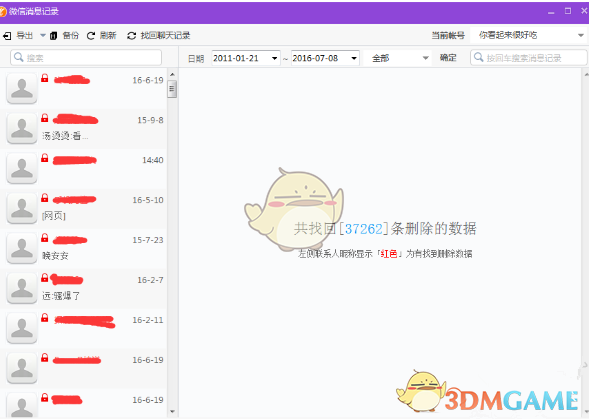Click lock icon on 15-9-8 contact
589x419 pixels.
(45, 118)
